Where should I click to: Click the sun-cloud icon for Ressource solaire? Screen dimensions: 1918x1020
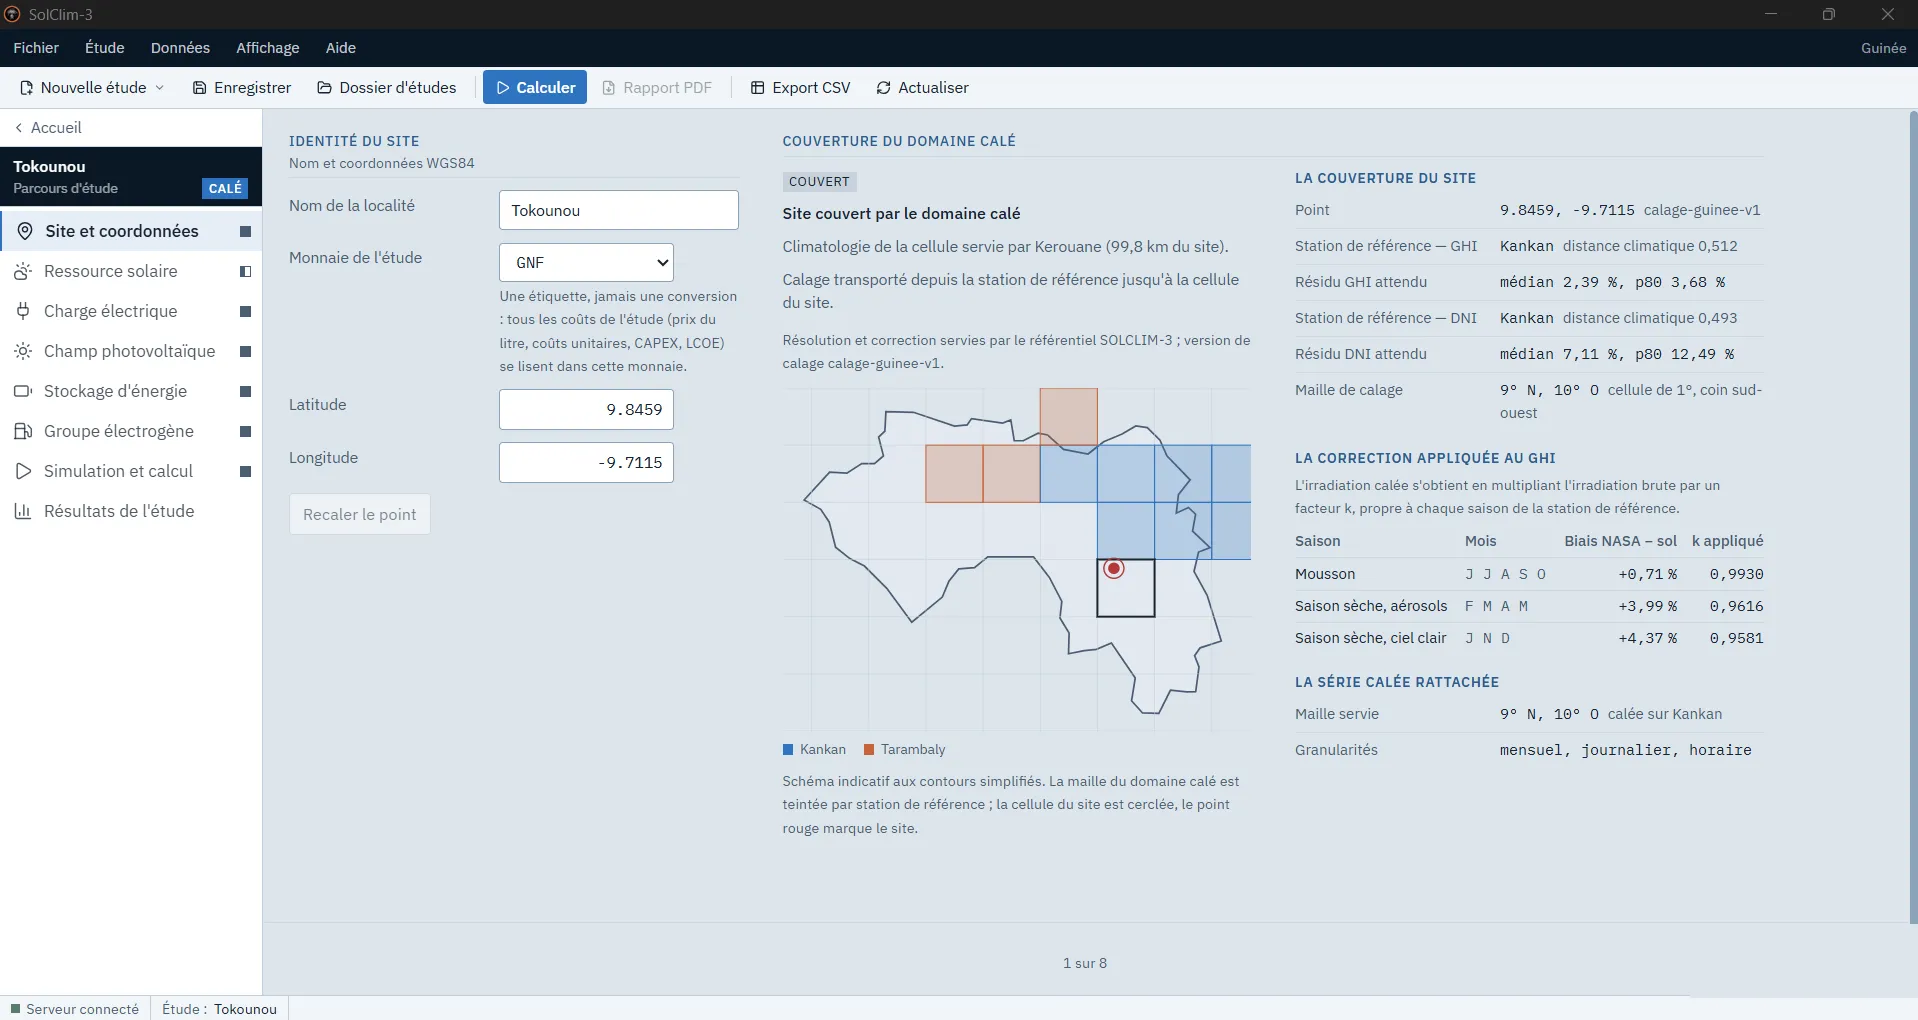click(x=23, y=271)
